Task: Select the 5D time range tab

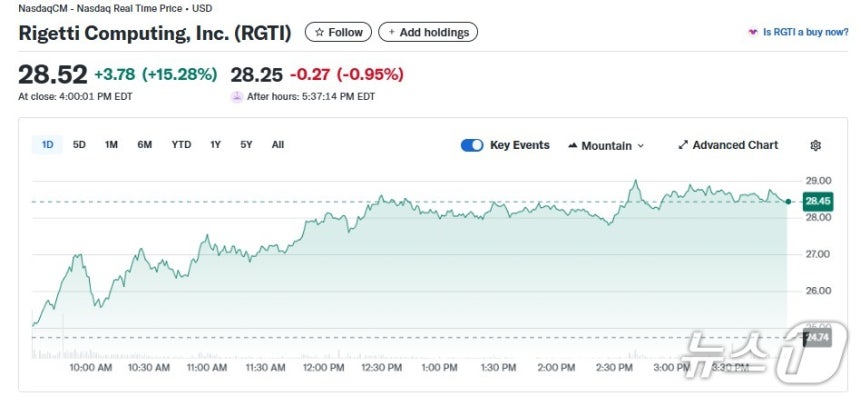Action: point(79,145)
